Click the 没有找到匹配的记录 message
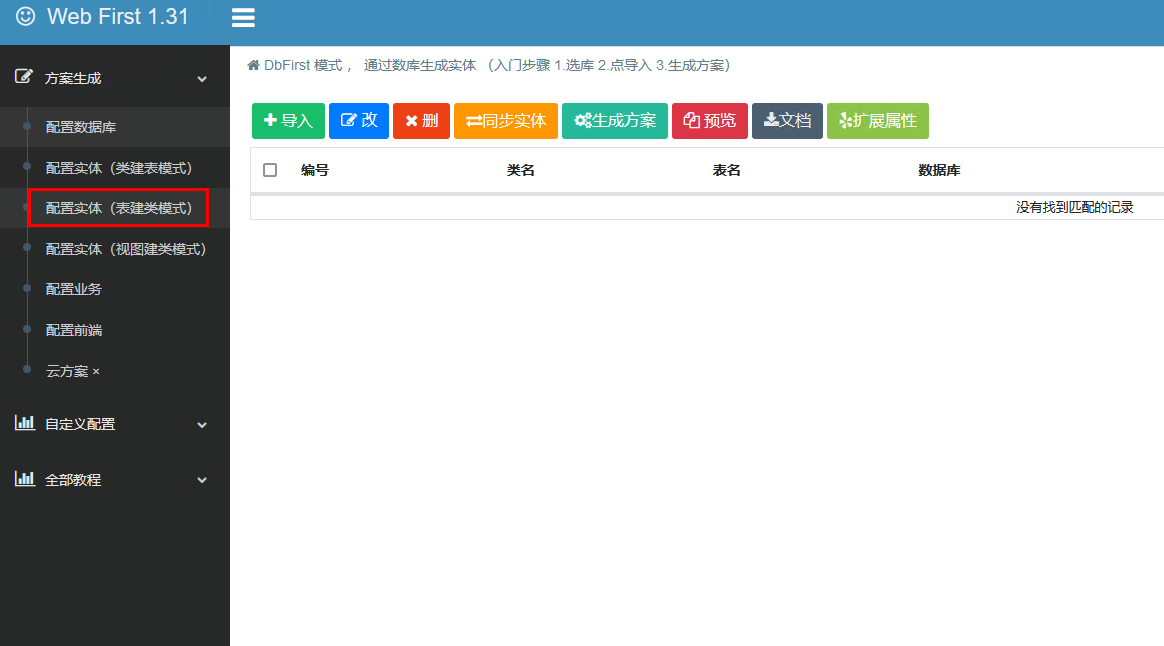This screenshot has width=1164, height=646. (1074, 207)
